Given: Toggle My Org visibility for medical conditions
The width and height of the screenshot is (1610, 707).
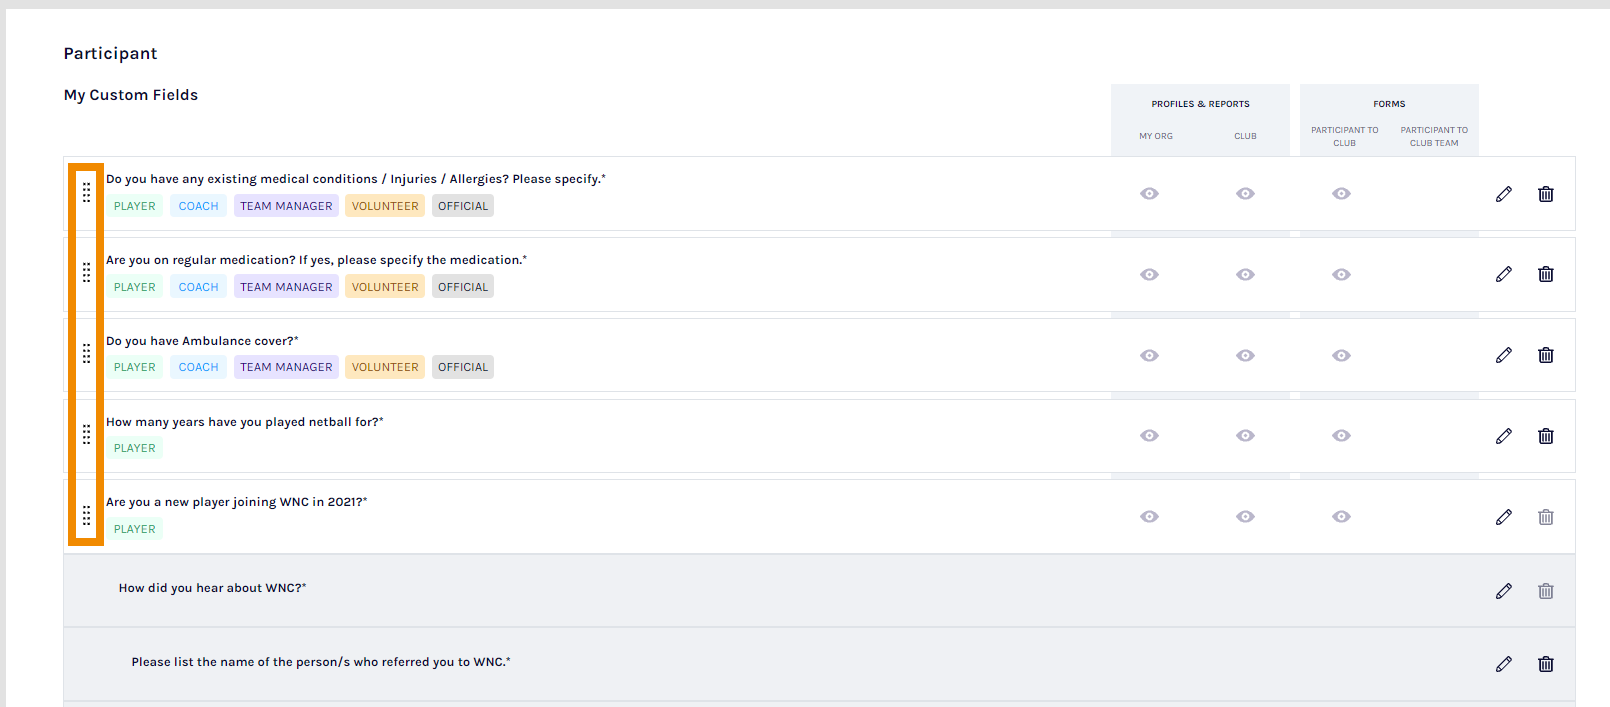Looking at the screenshot, I should click(1149, 194).
